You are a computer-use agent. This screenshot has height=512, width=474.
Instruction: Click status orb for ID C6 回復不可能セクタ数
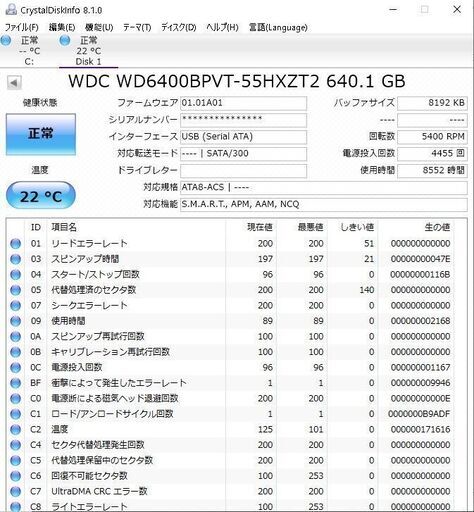[15, 476]
